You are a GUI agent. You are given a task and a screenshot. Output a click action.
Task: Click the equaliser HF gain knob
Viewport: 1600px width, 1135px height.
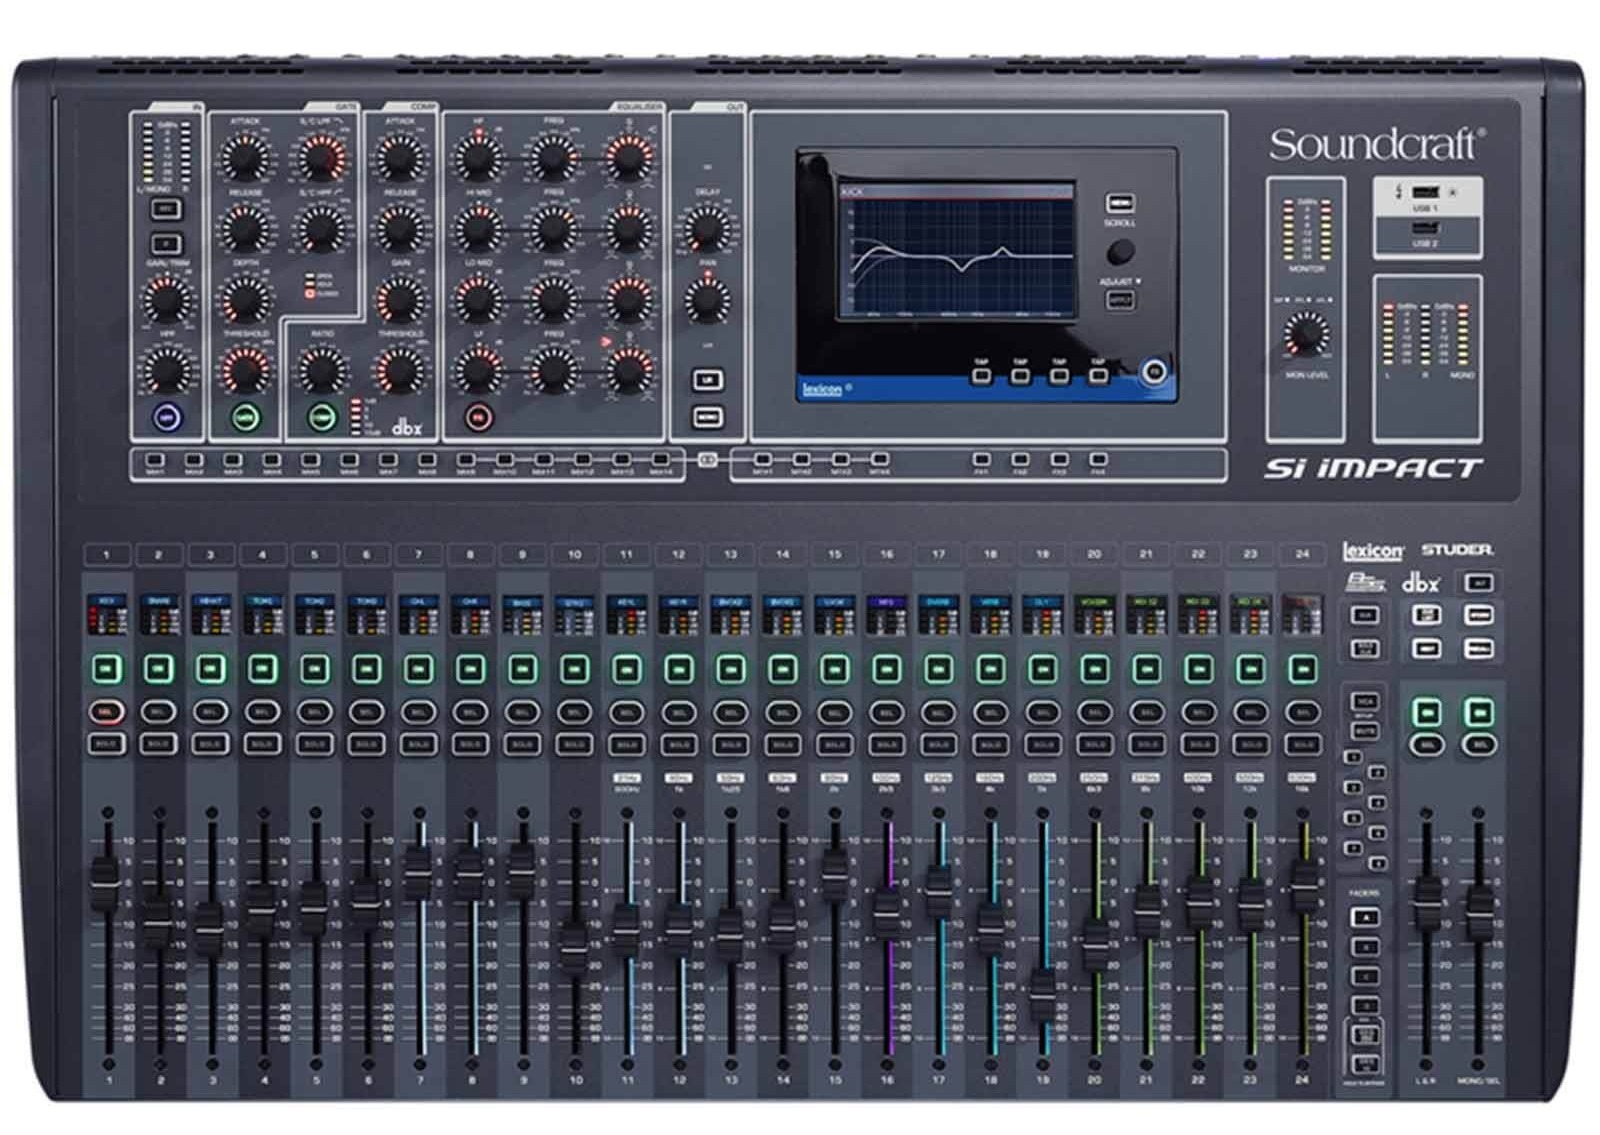(x=478, y=158)
